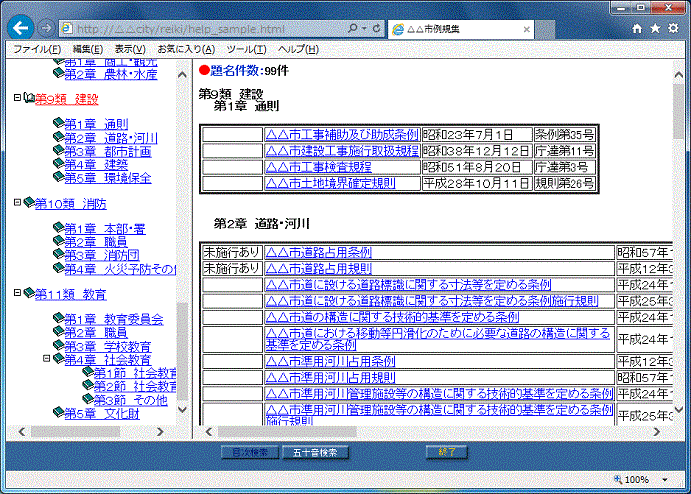Open the Tools gear icon
The width and height of the screenshot is (691, 494).
(675, 29)
